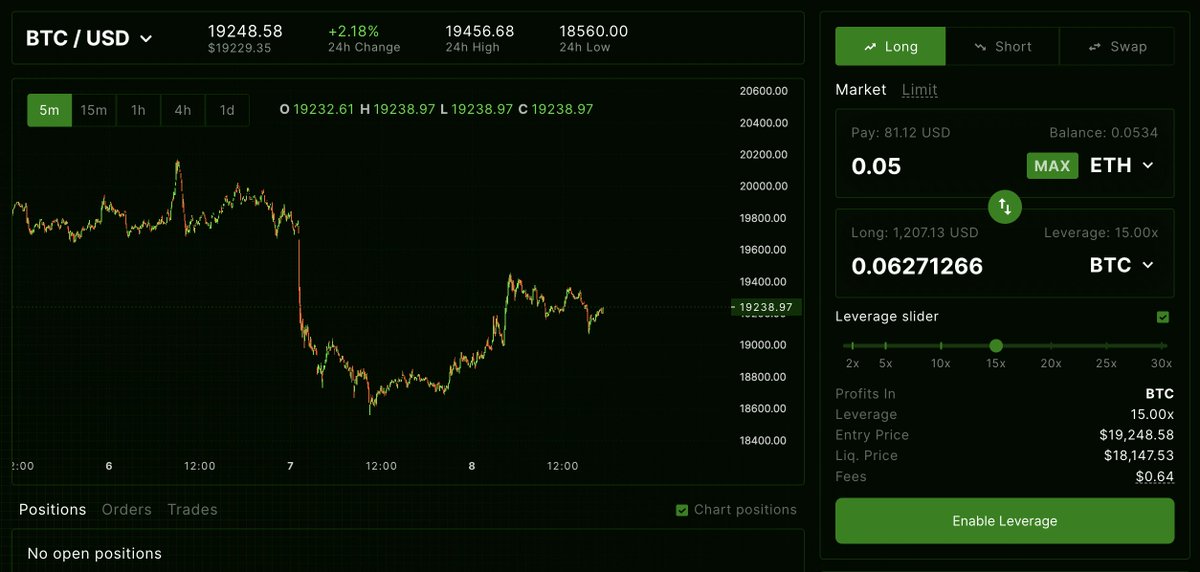Set leverage slider to 2x mark
Image resolution: width=1200 pixels, height=572 pixels.
pyautogui.click(x=852, y=346)
